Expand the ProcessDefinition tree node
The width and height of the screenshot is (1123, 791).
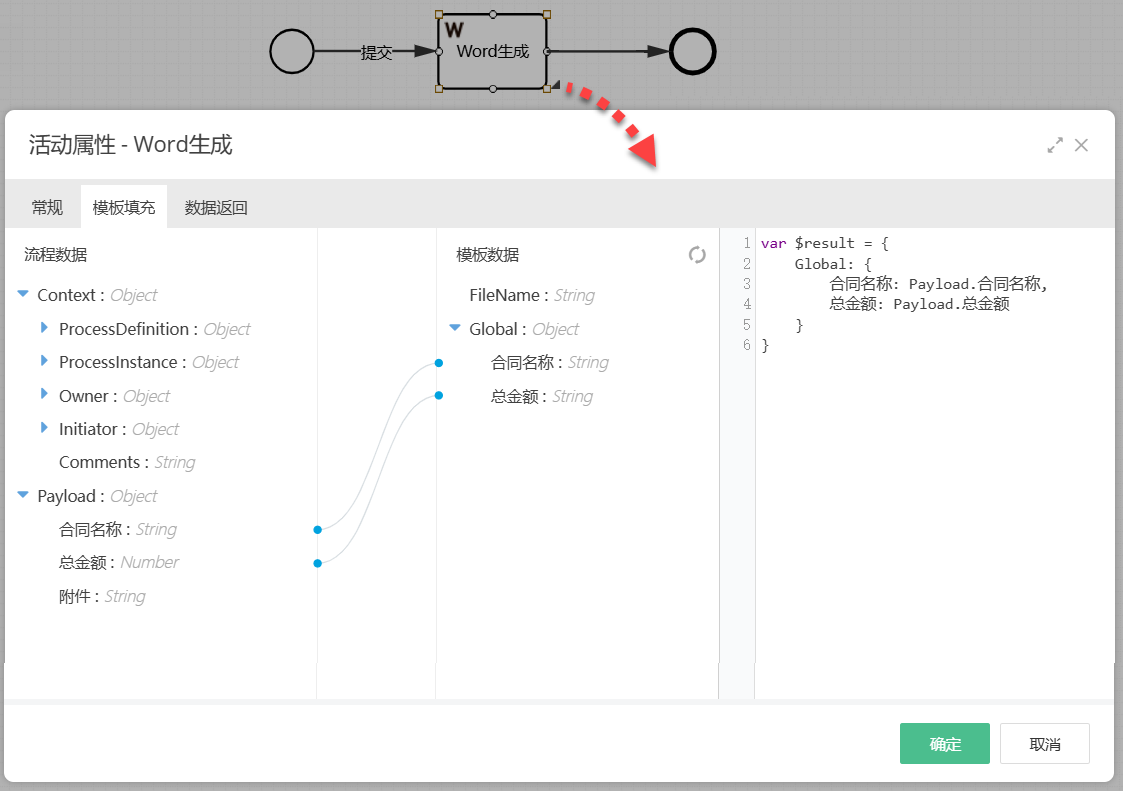42,328
